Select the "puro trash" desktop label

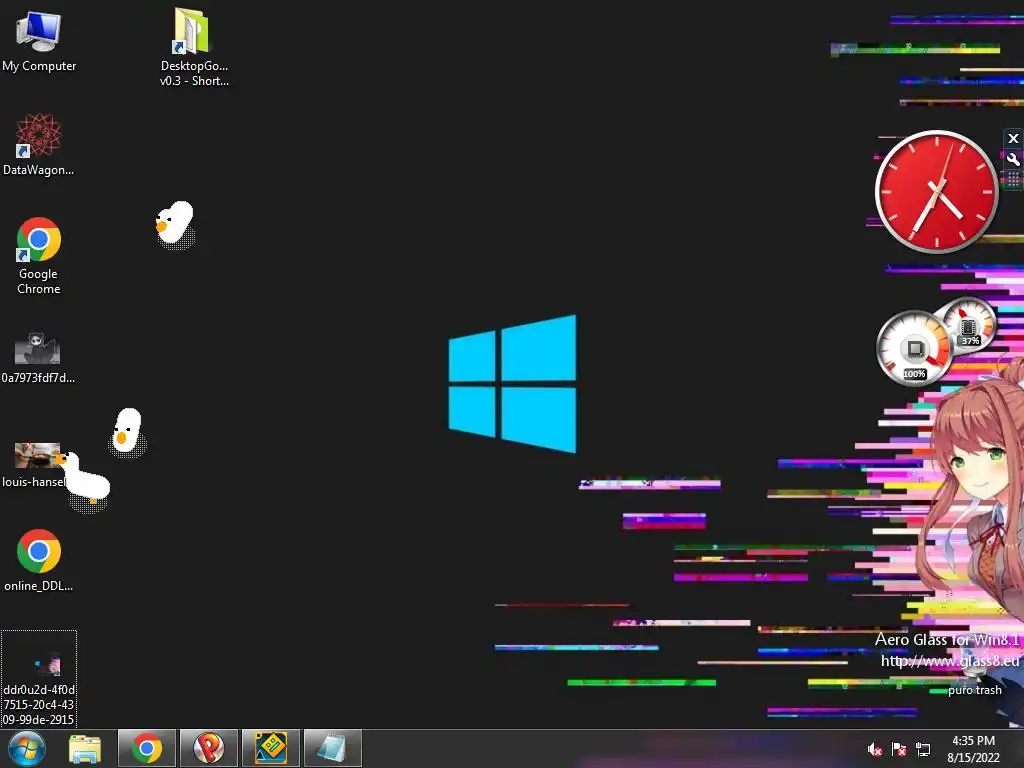pos(974,690)
